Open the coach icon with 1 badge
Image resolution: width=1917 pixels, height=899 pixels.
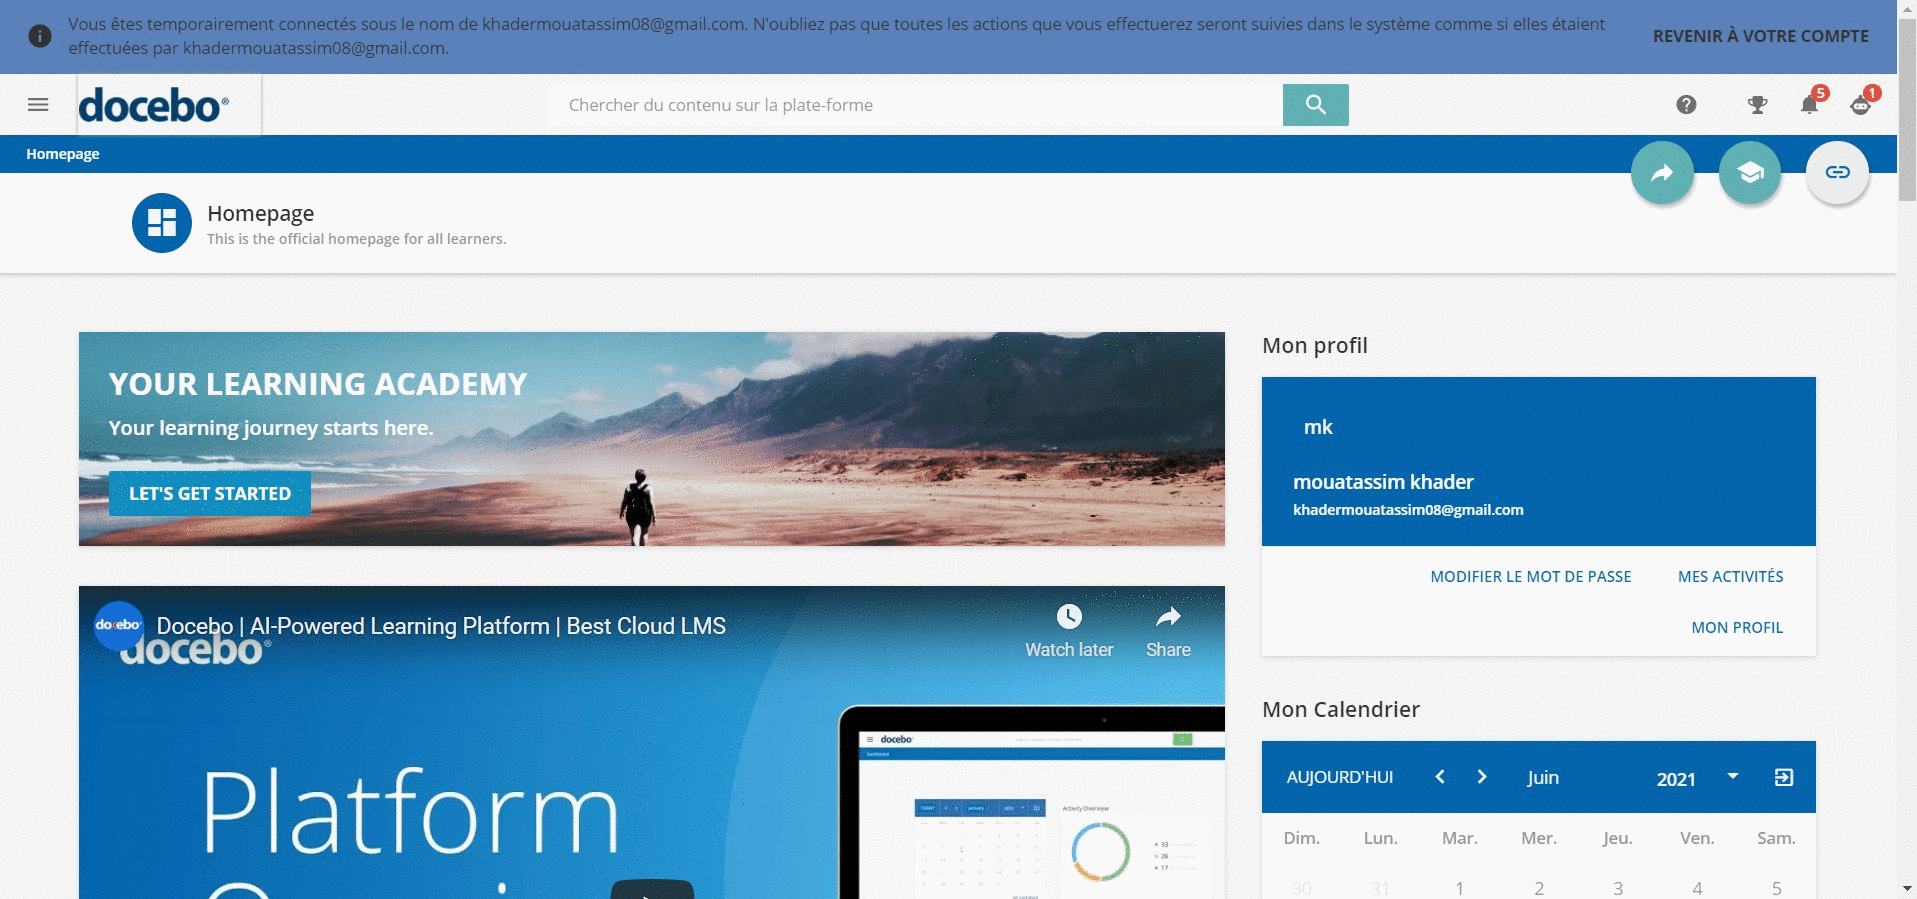coord(1862,103)
